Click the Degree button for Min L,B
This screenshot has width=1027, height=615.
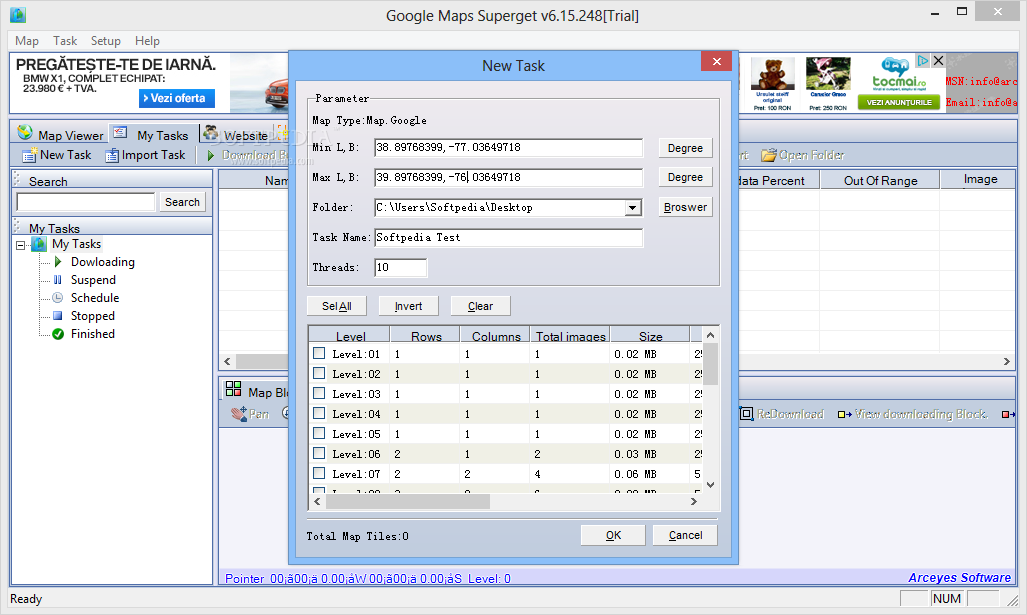pyautogui.click(x=685, y=148)
